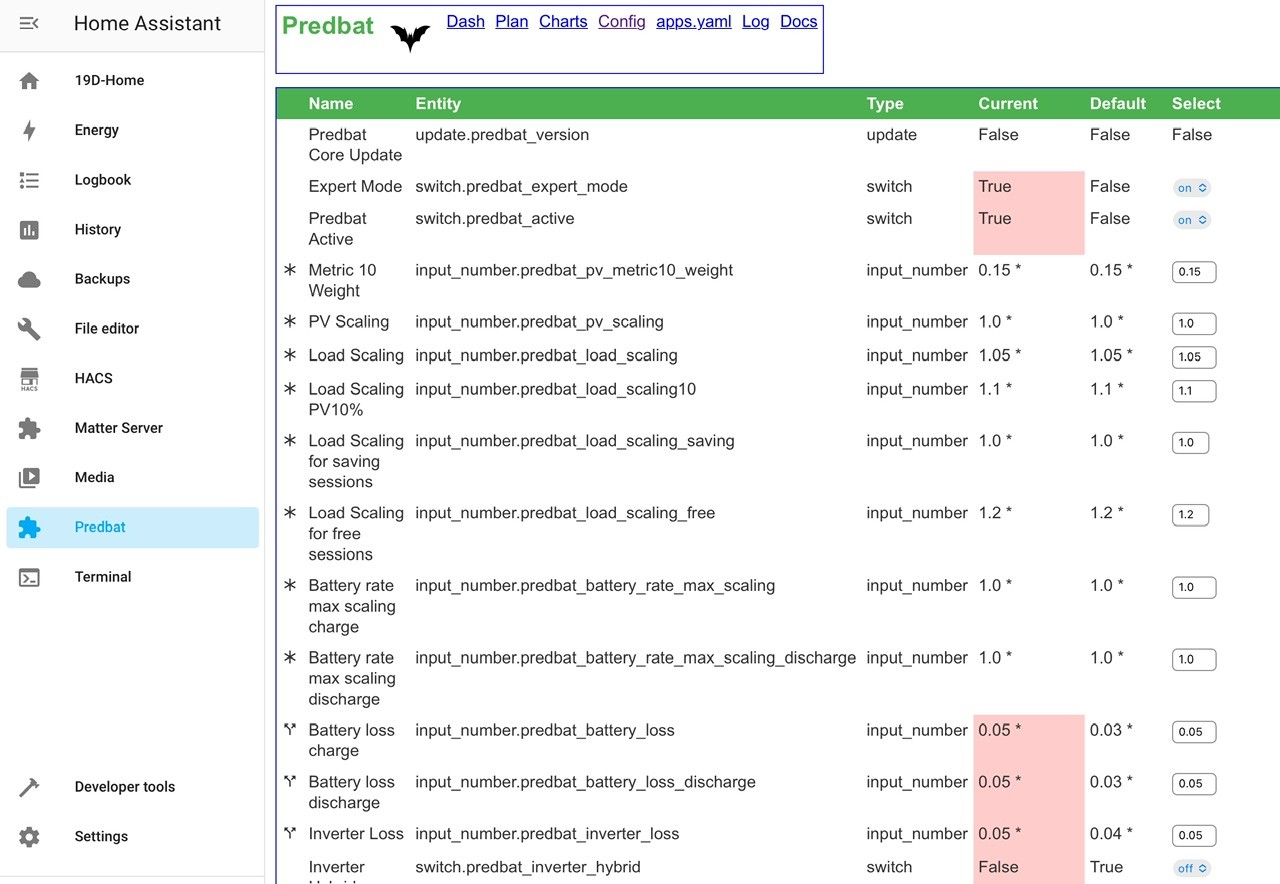The image size is (1280, 884).
Task: Select Energy in the sidebar
Action: 132,130
